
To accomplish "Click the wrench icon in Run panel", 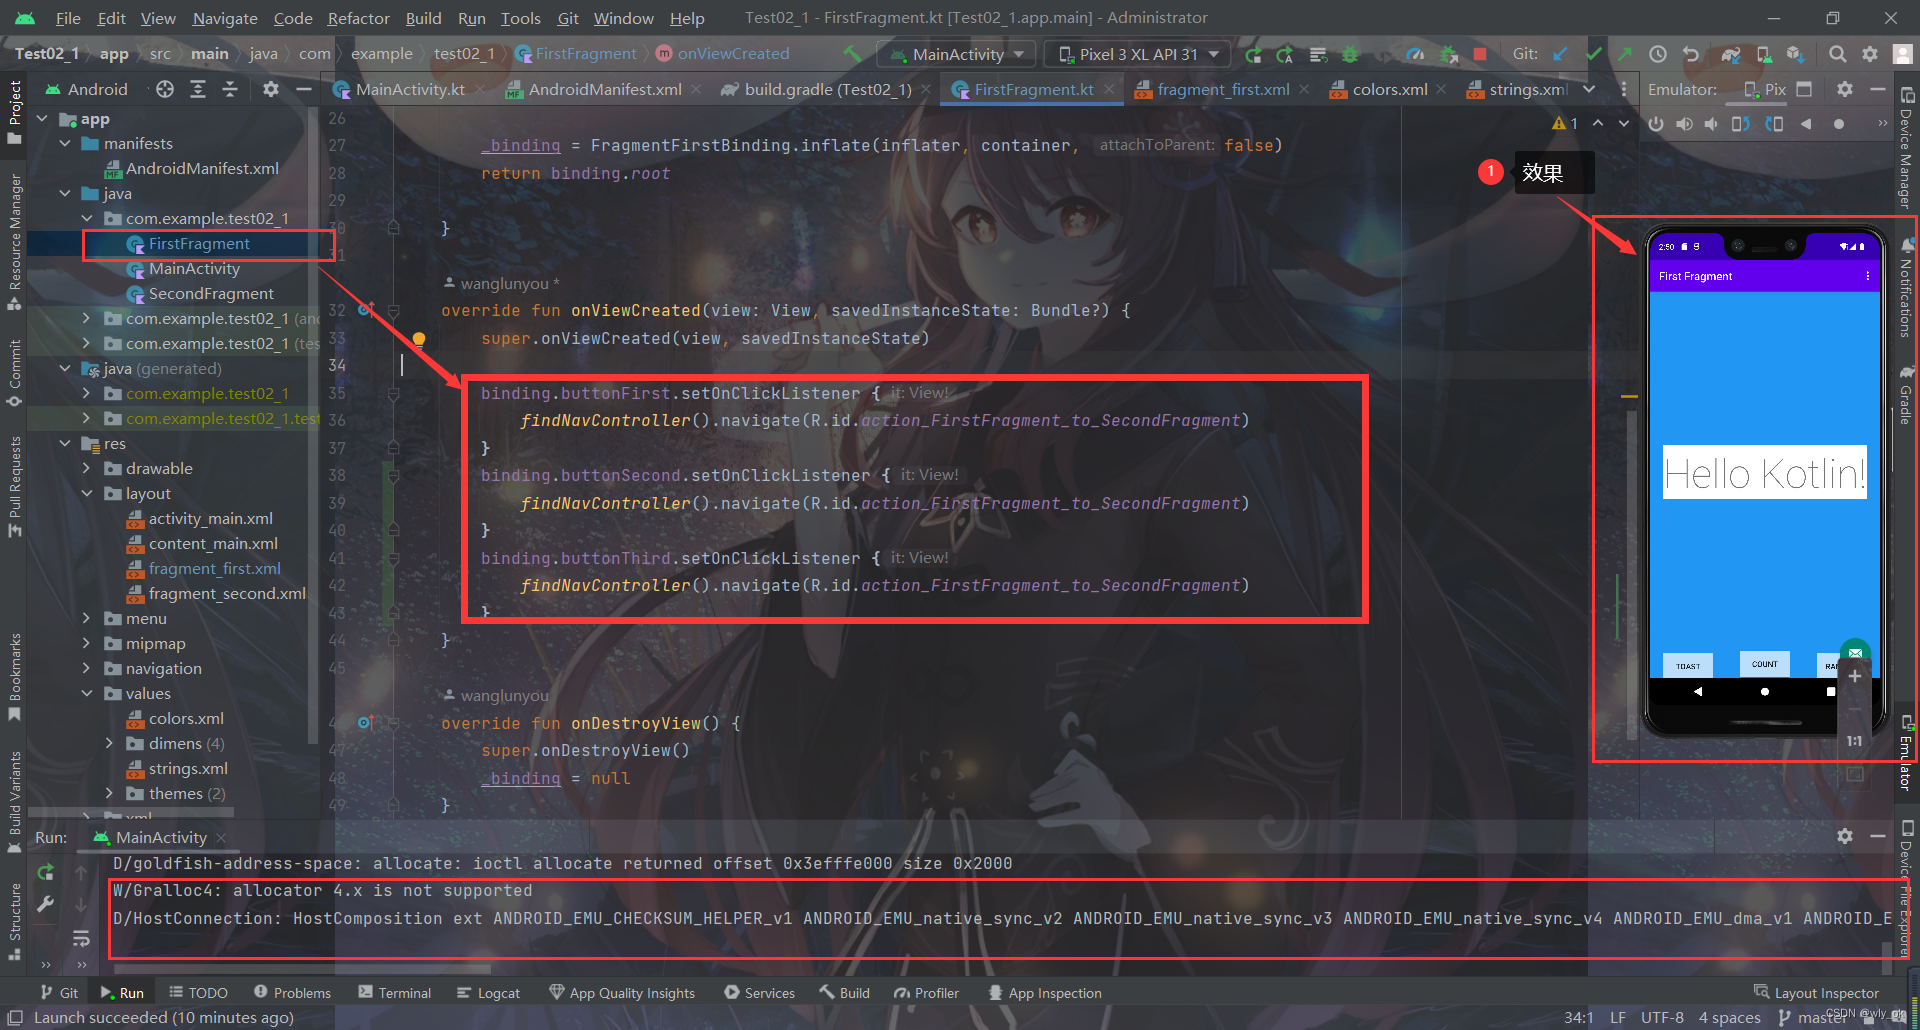I will pyautogui.click(x=45, y=904).
